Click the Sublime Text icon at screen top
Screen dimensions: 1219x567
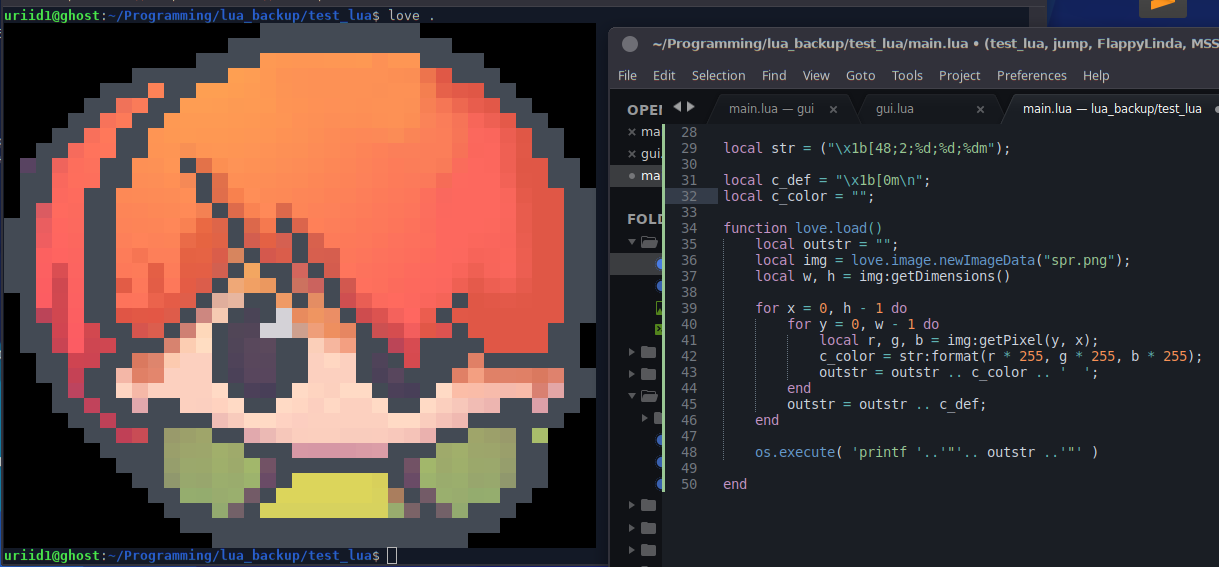pos(1162,7)
